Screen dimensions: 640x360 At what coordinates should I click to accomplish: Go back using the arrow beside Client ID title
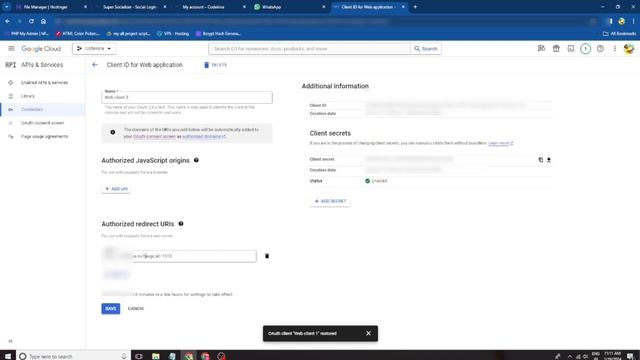coord(95,65)
